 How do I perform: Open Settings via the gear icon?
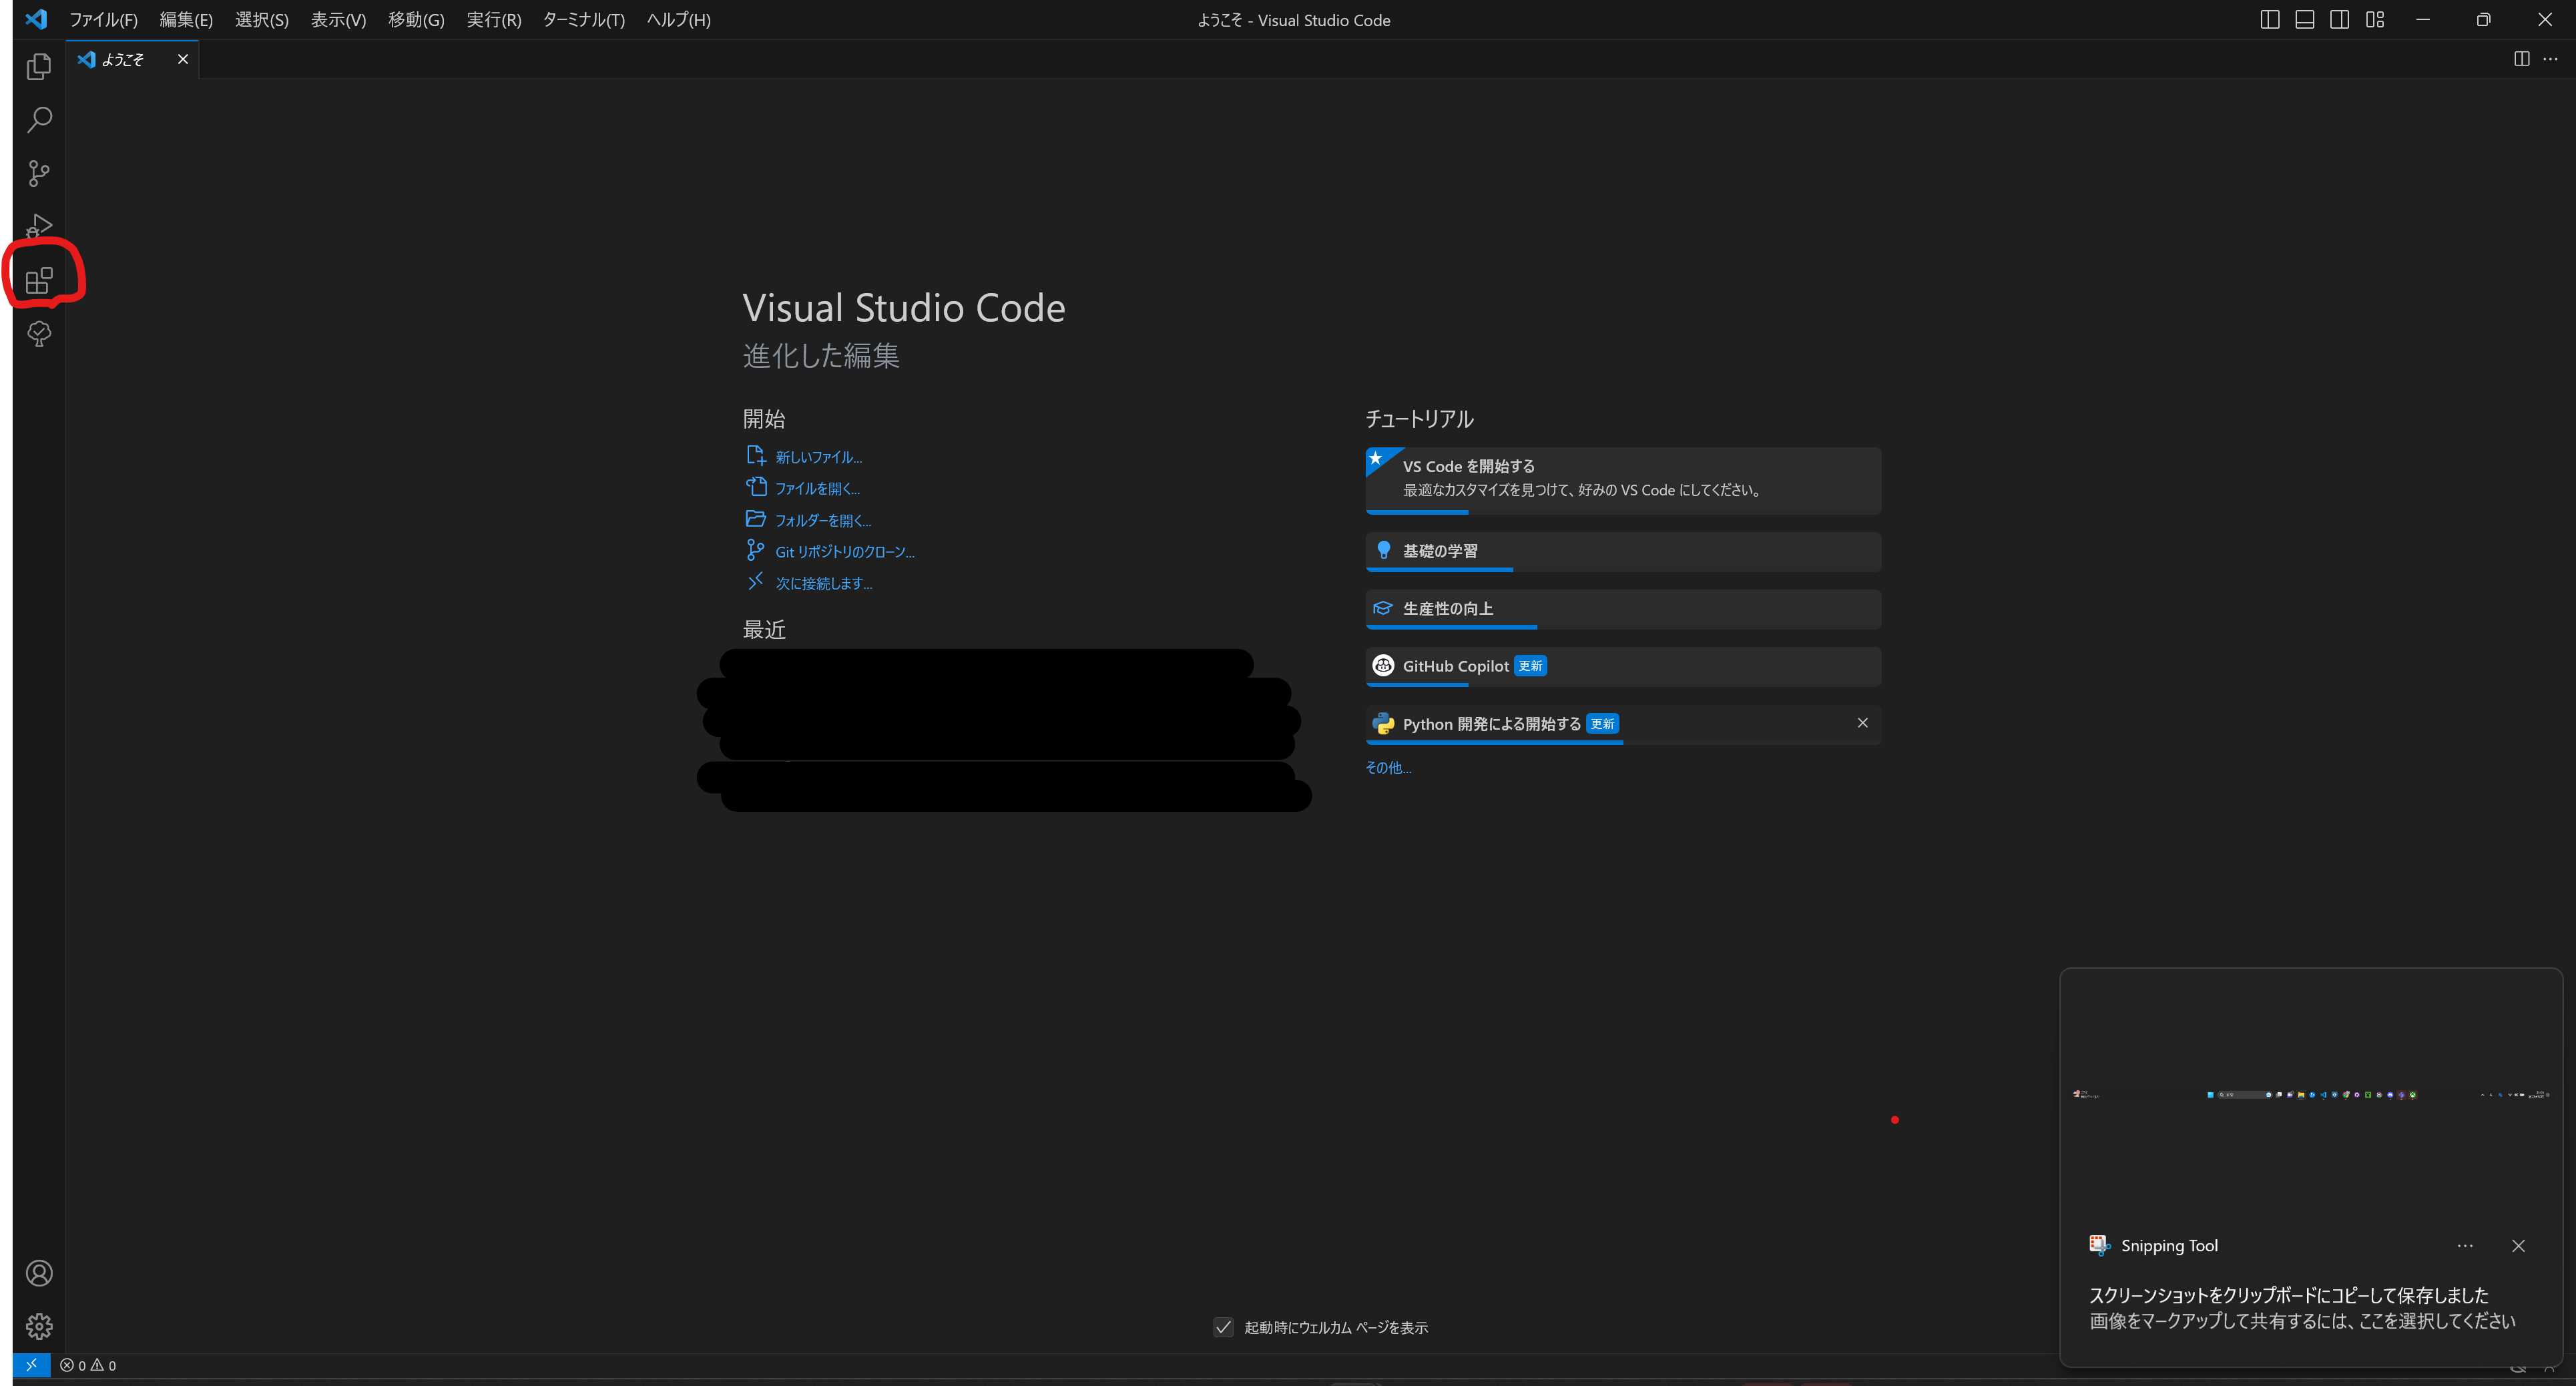[39, 1326]
